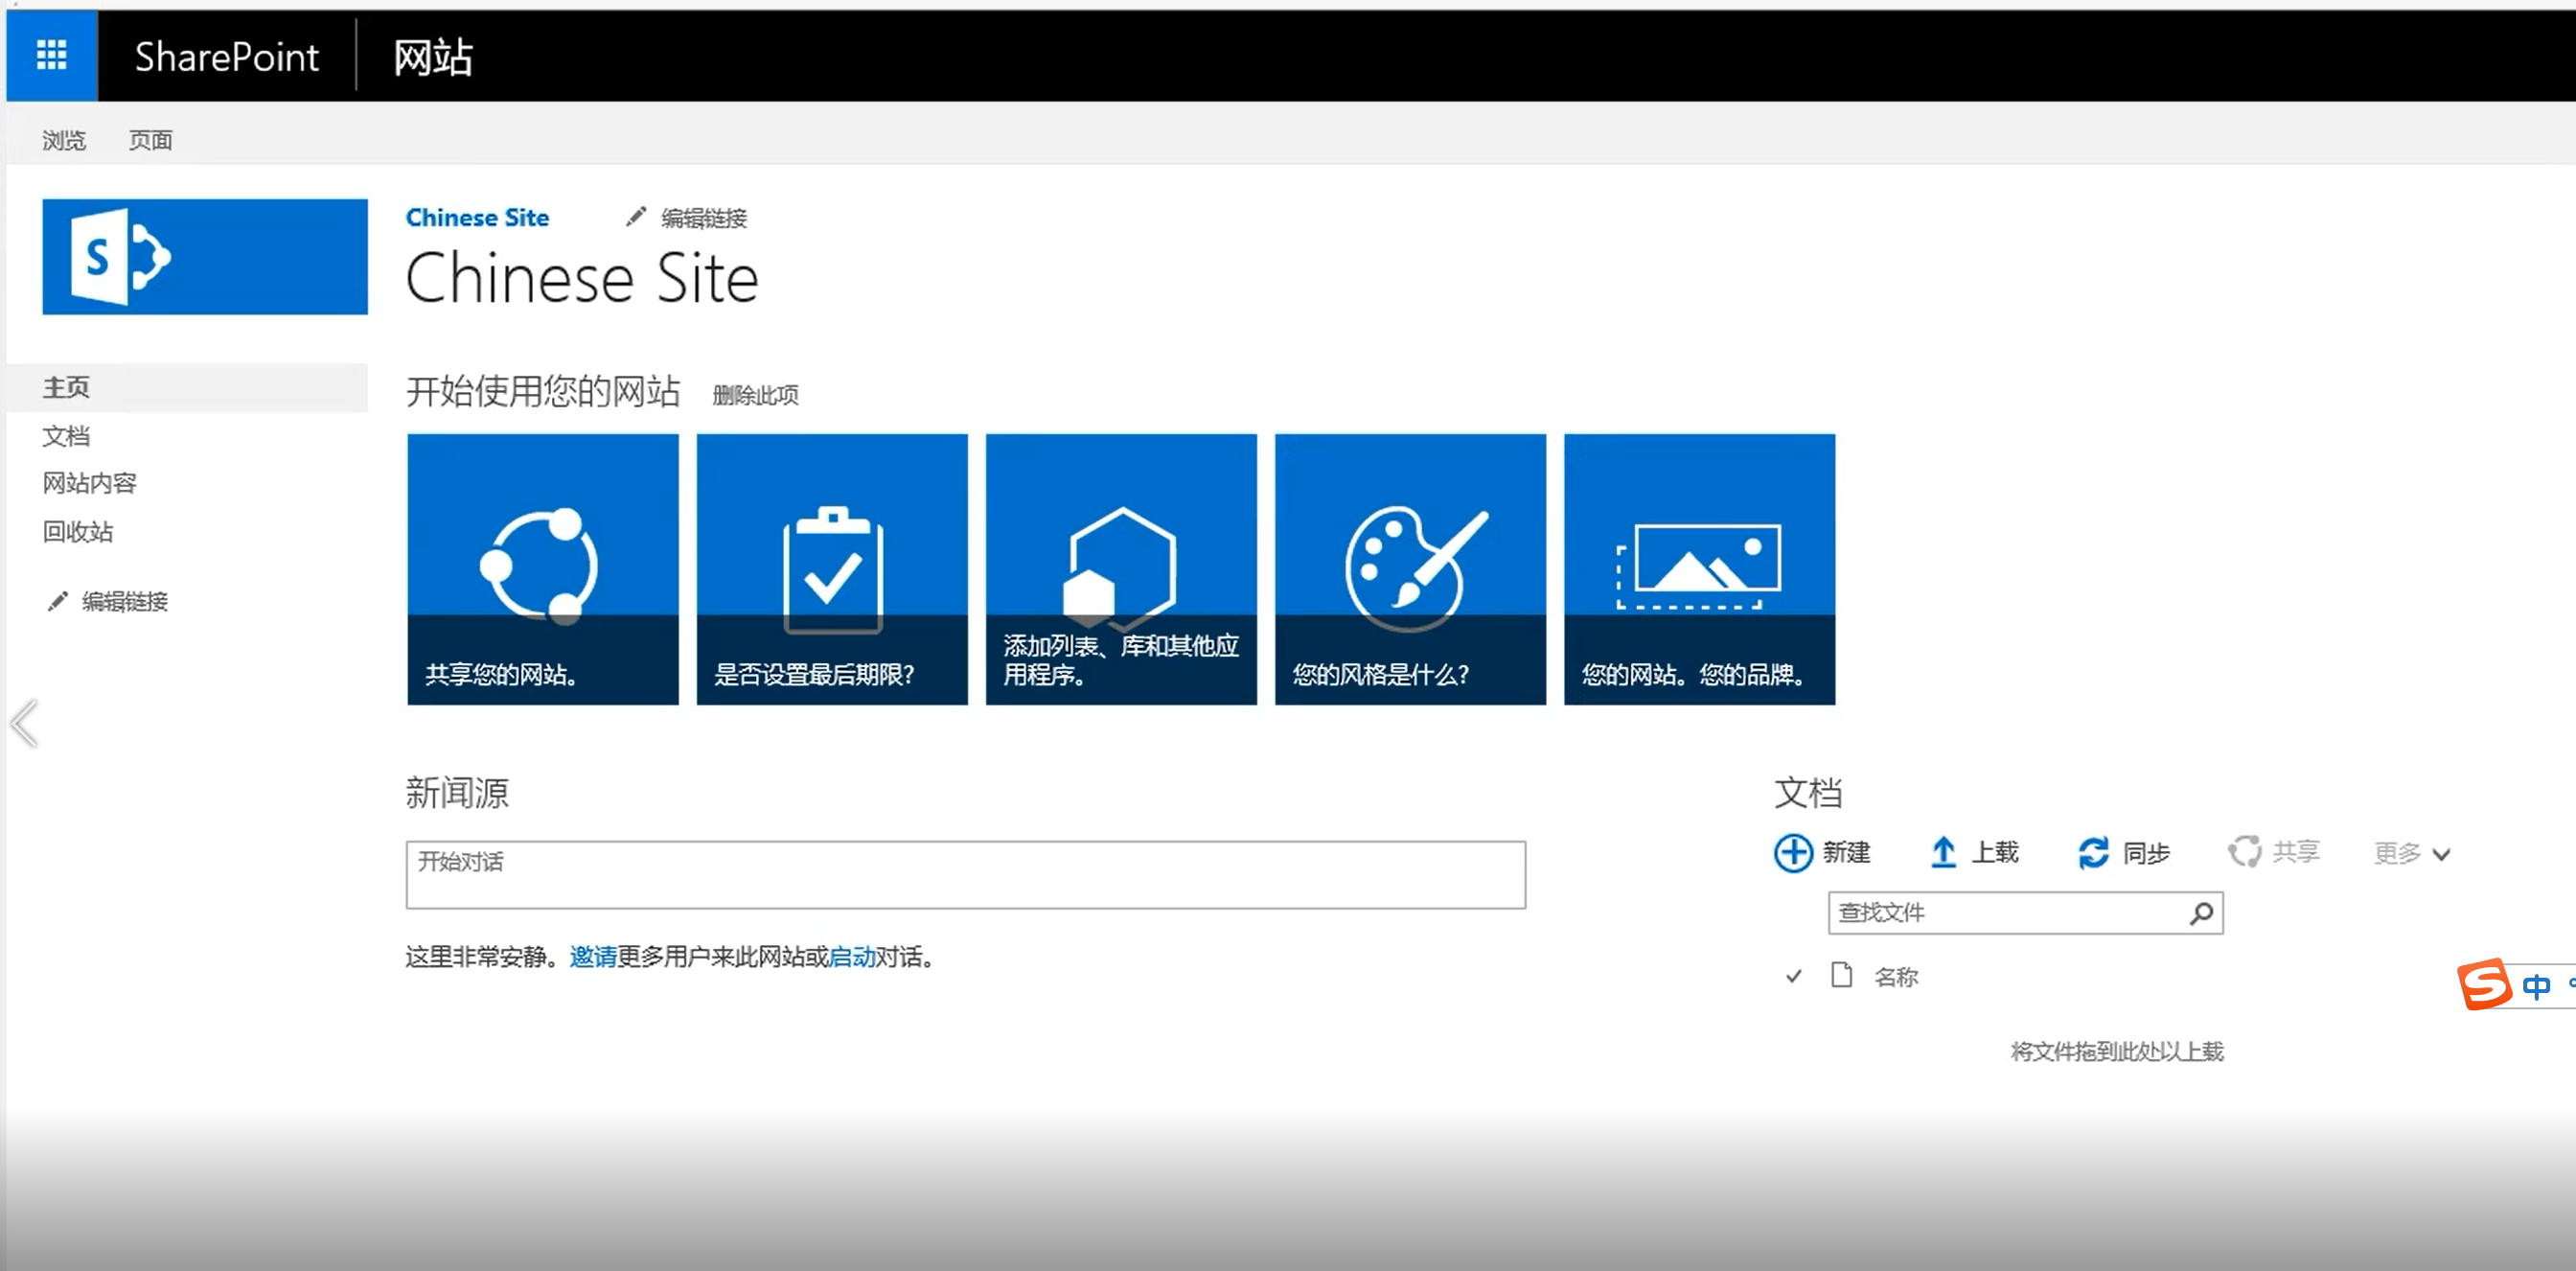Viewport: 2576px width, 1271px height.
Task: Click the 开始对话 newsfeed text box
Action: (x=964, y=874)
